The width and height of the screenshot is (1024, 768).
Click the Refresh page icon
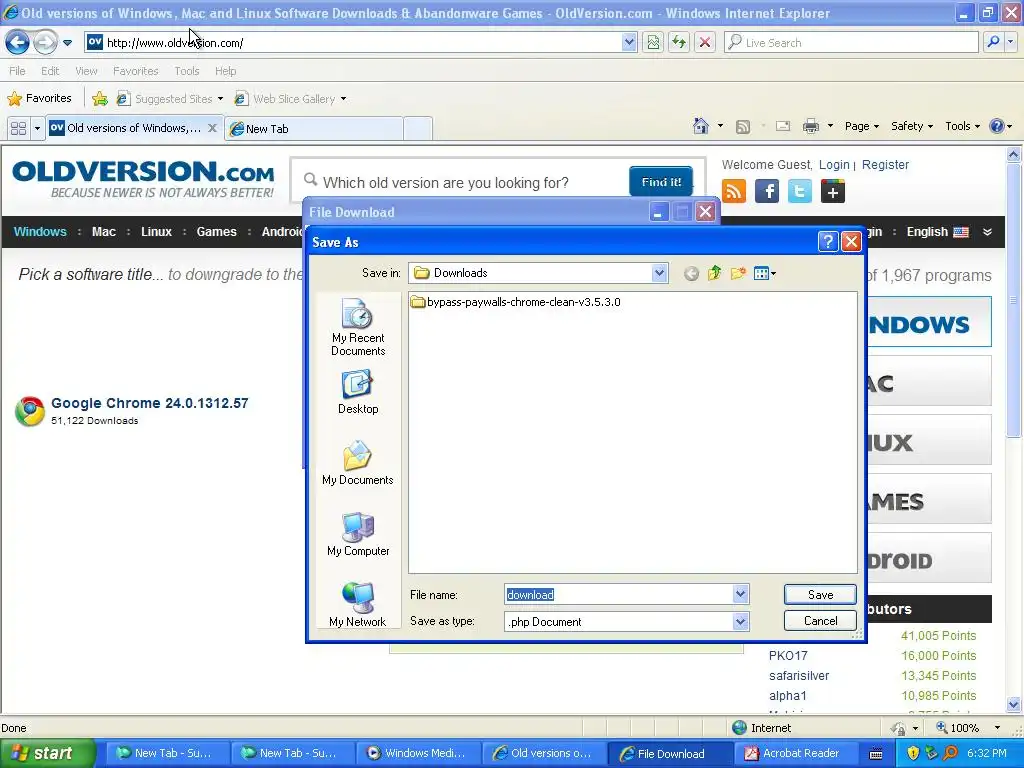pyautogui.click(x=679, y=43)
